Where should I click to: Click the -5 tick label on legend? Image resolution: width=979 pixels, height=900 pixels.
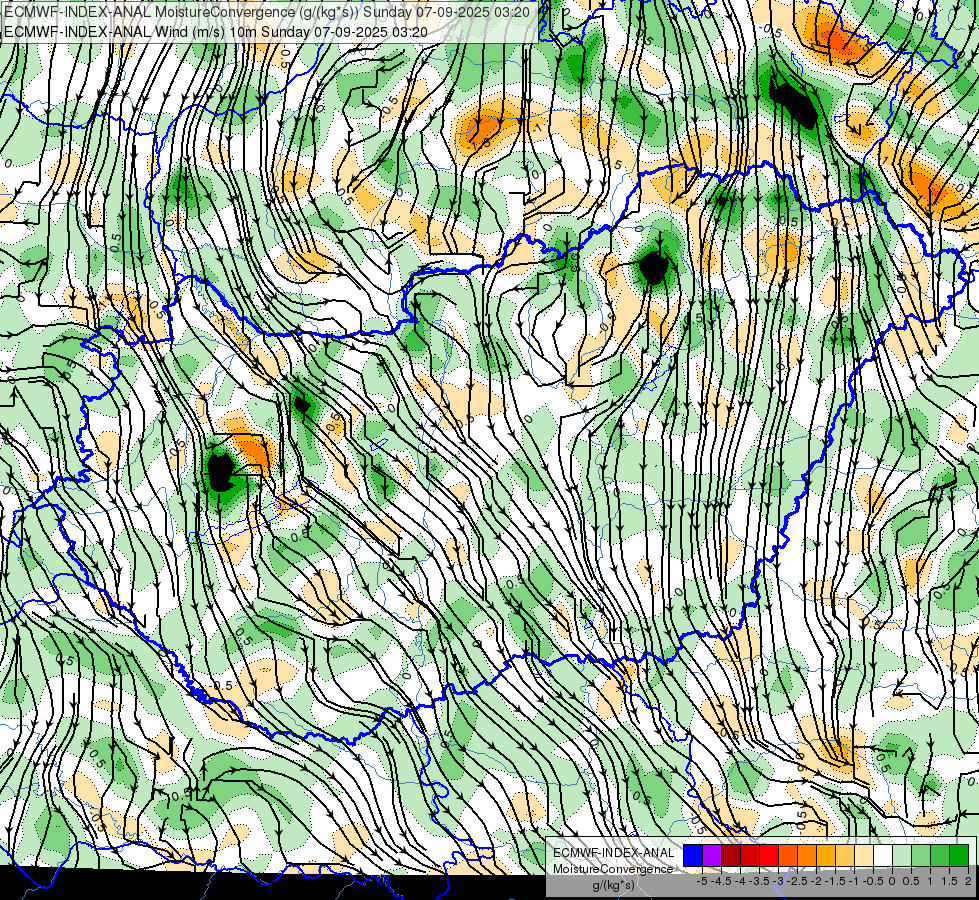pyautogui.click(x=702, y=881)
